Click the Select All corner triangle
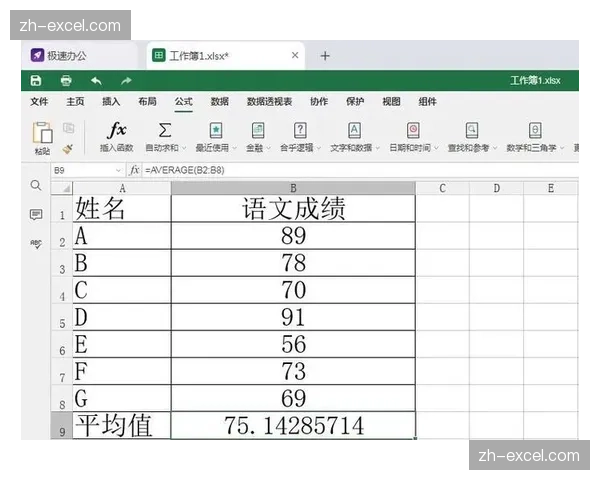The width and height of the screenshot is (600, 480). point(67,188)
